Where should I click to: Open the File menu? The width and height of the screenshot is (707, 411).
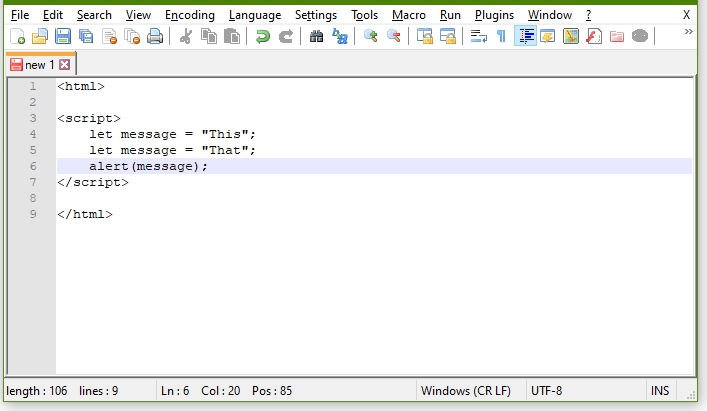tap(20, 15)
